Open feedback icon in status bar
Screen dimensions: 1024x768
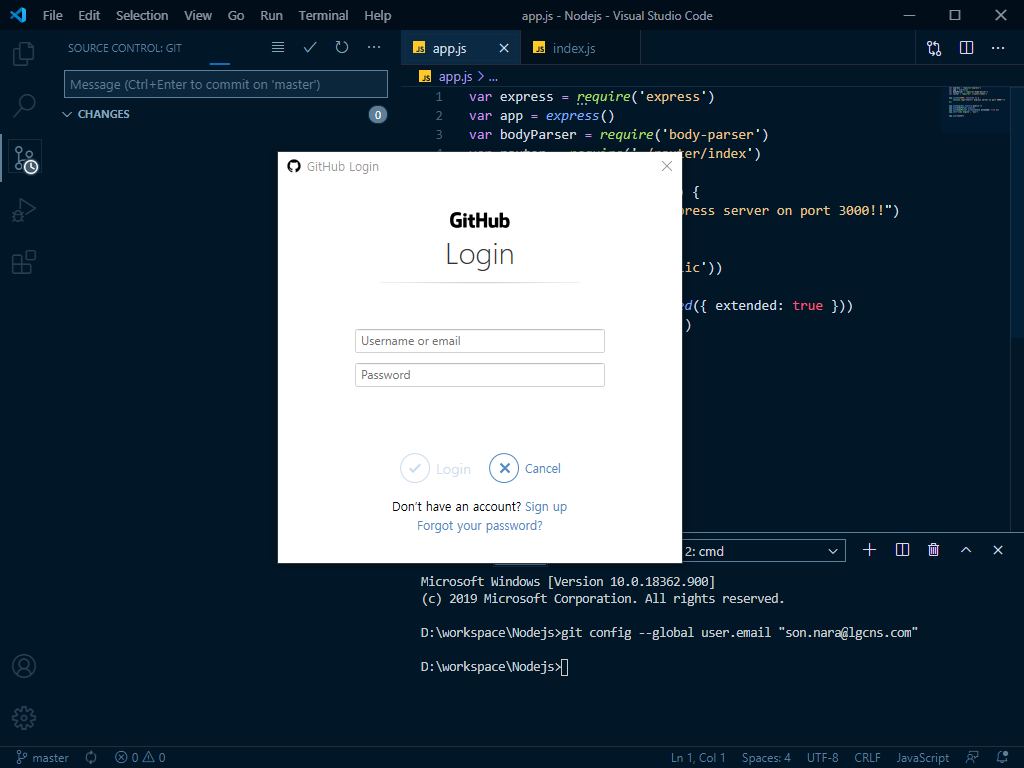(972, 758)
